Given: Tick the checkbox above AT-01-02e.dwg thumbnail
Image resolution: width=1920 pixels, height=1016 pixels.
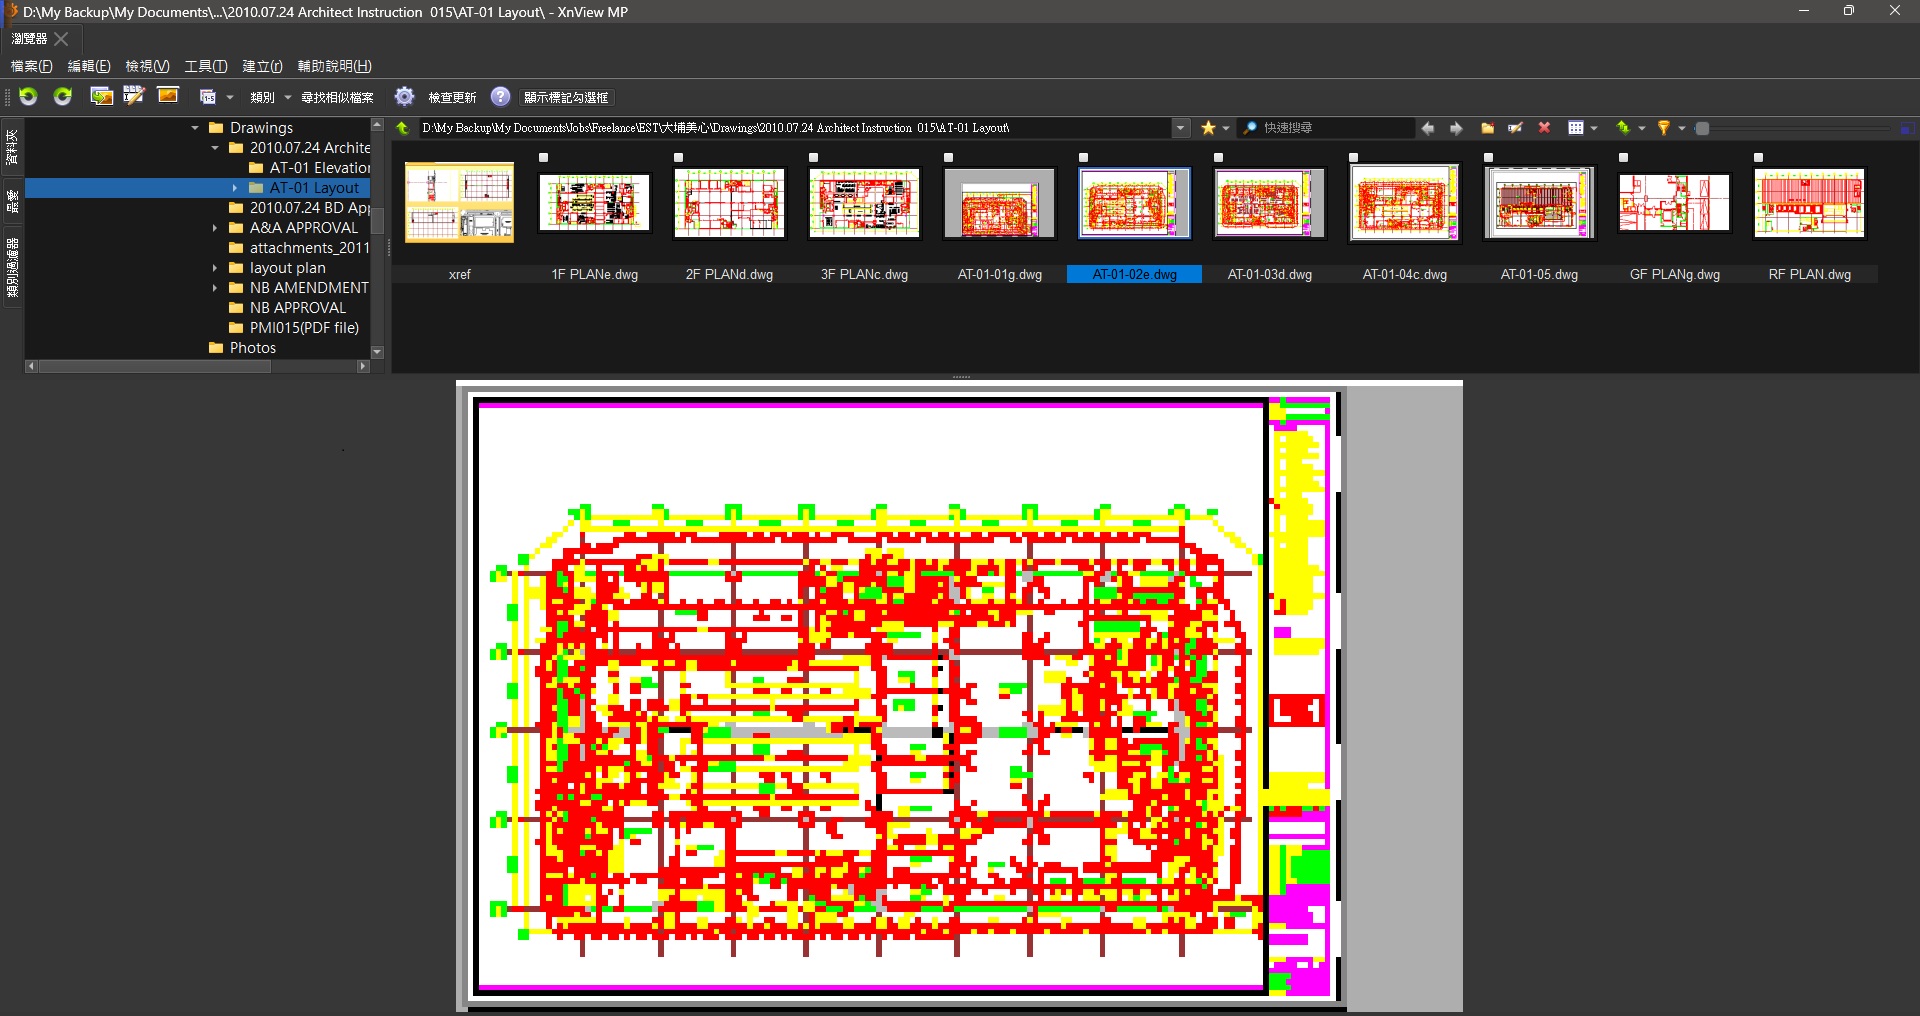Looking at the screenshot, I should pos(1084,158).
